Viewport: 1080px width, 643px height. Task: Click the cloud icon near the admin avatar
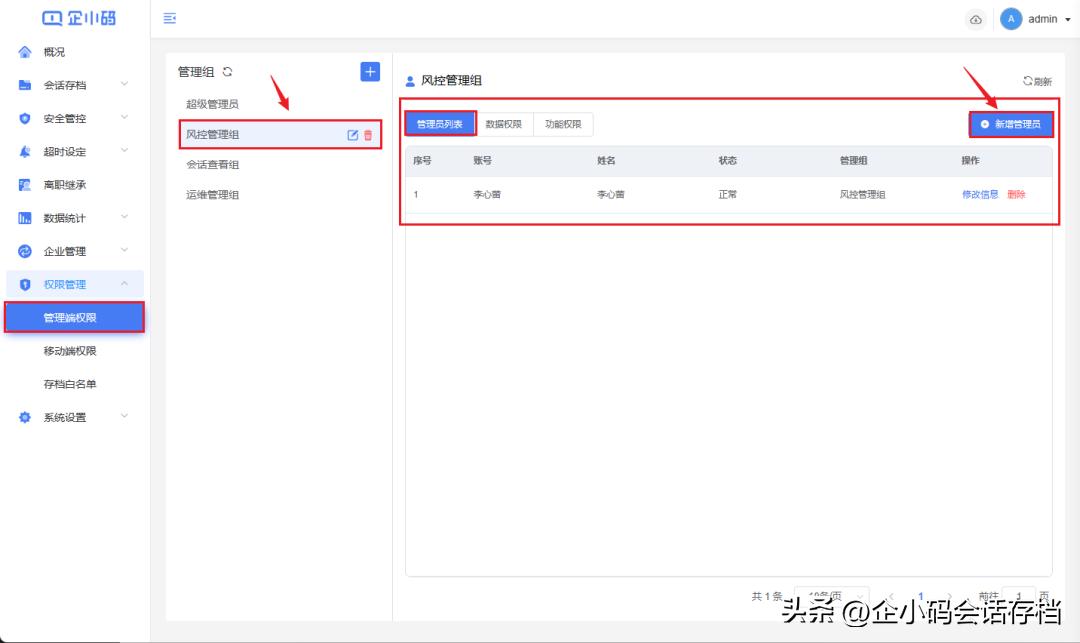coord(976,18)
